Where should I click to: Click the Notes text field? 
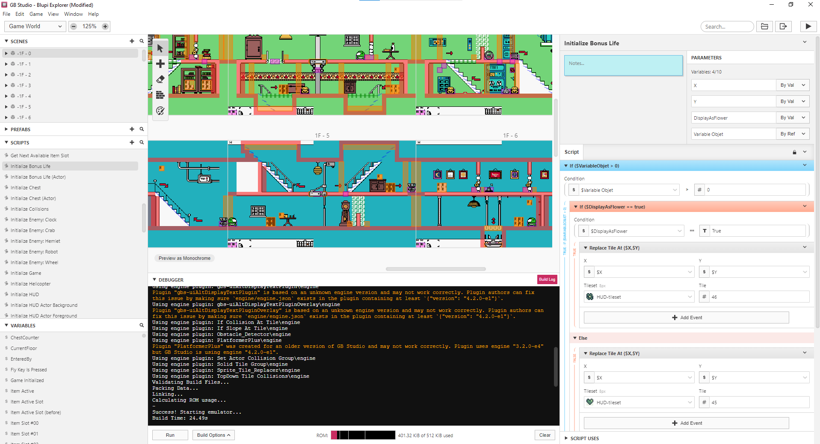tap(623, 65)
